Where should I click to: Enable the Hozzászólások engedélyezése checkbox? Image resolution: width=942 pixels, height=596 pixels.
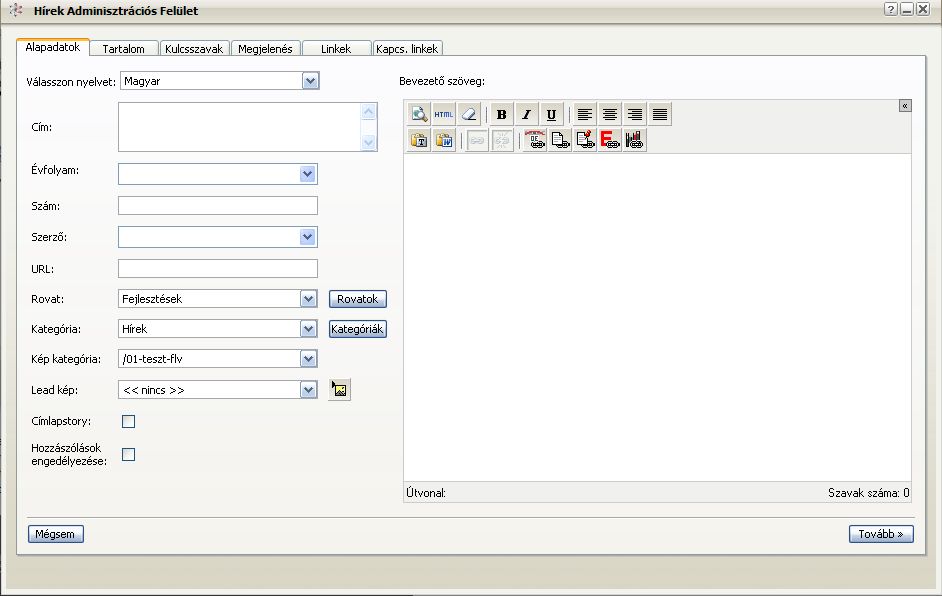128,455
